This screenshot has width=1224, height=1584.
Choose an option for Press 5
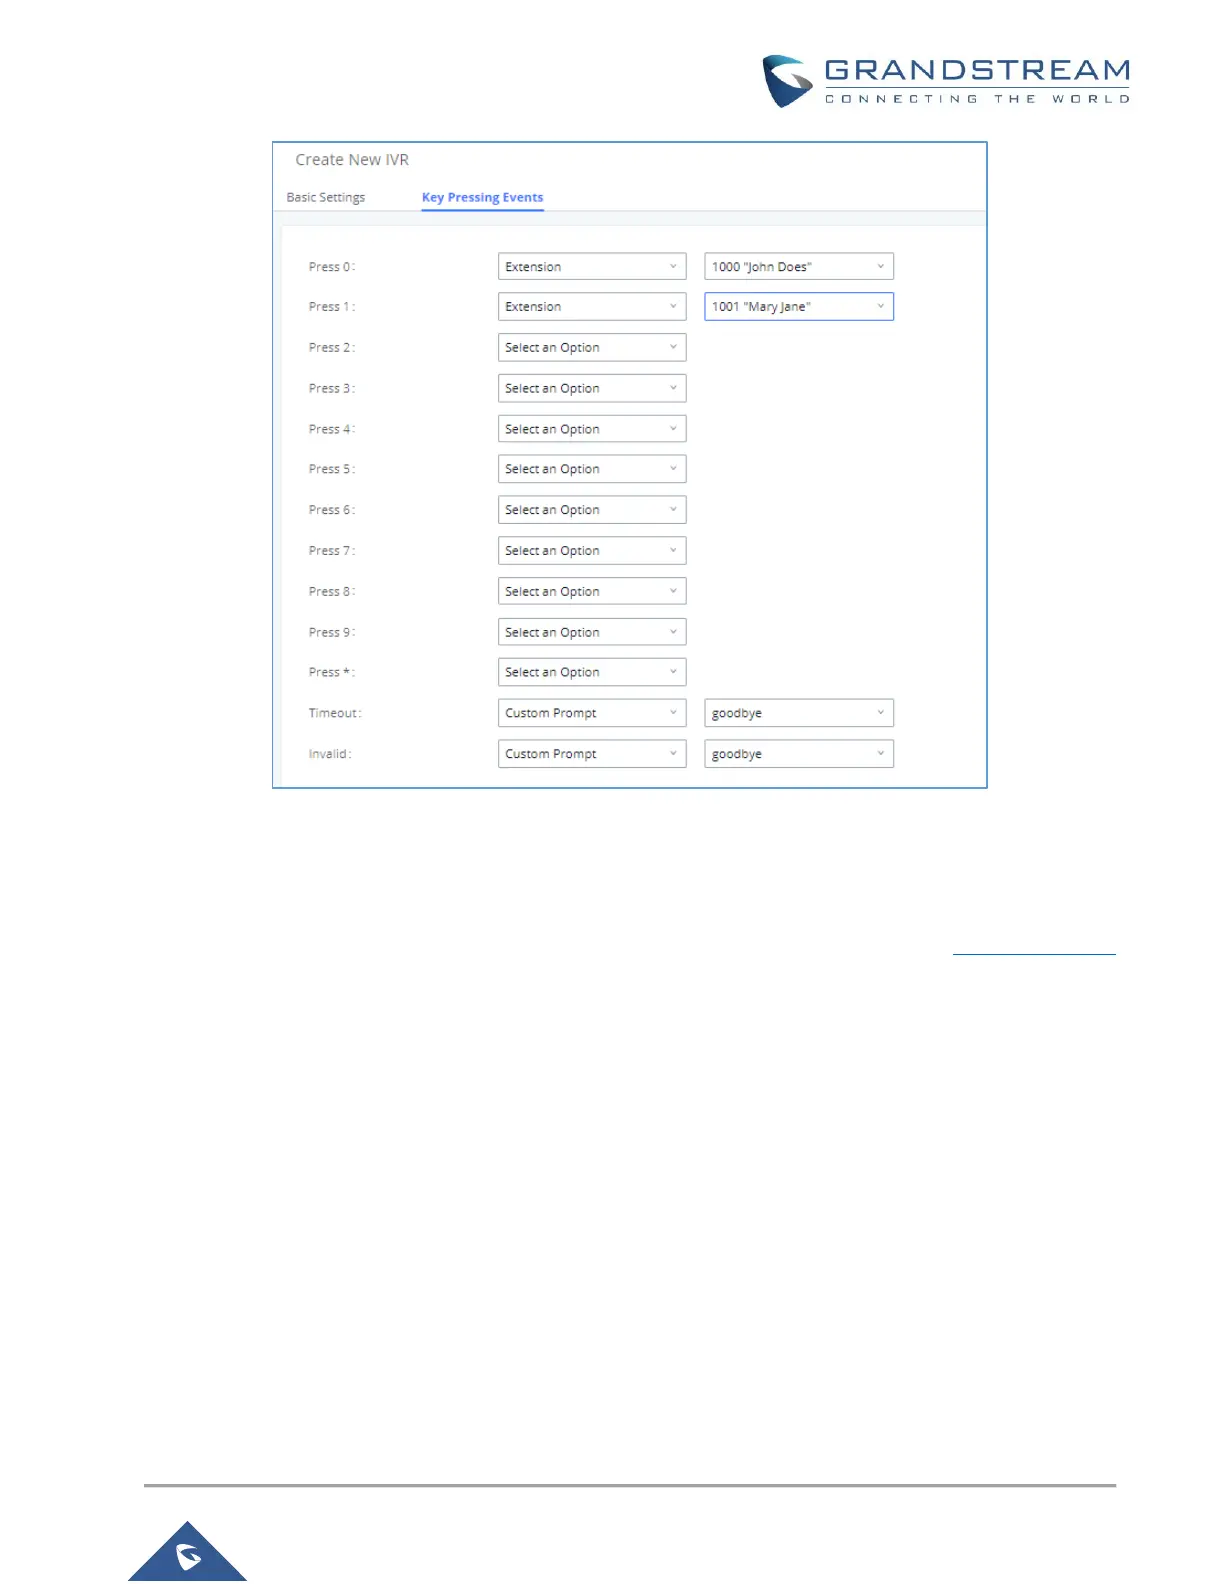[x=592, y=469]
